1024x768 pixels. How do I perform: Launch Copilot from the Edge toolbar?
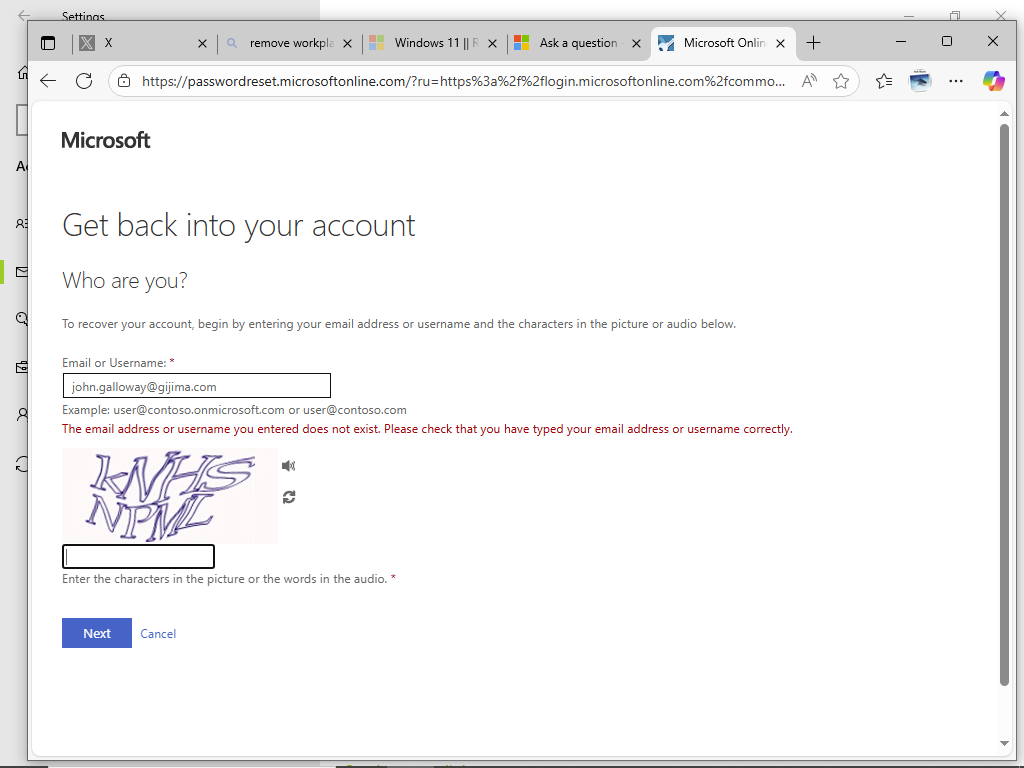993,81
